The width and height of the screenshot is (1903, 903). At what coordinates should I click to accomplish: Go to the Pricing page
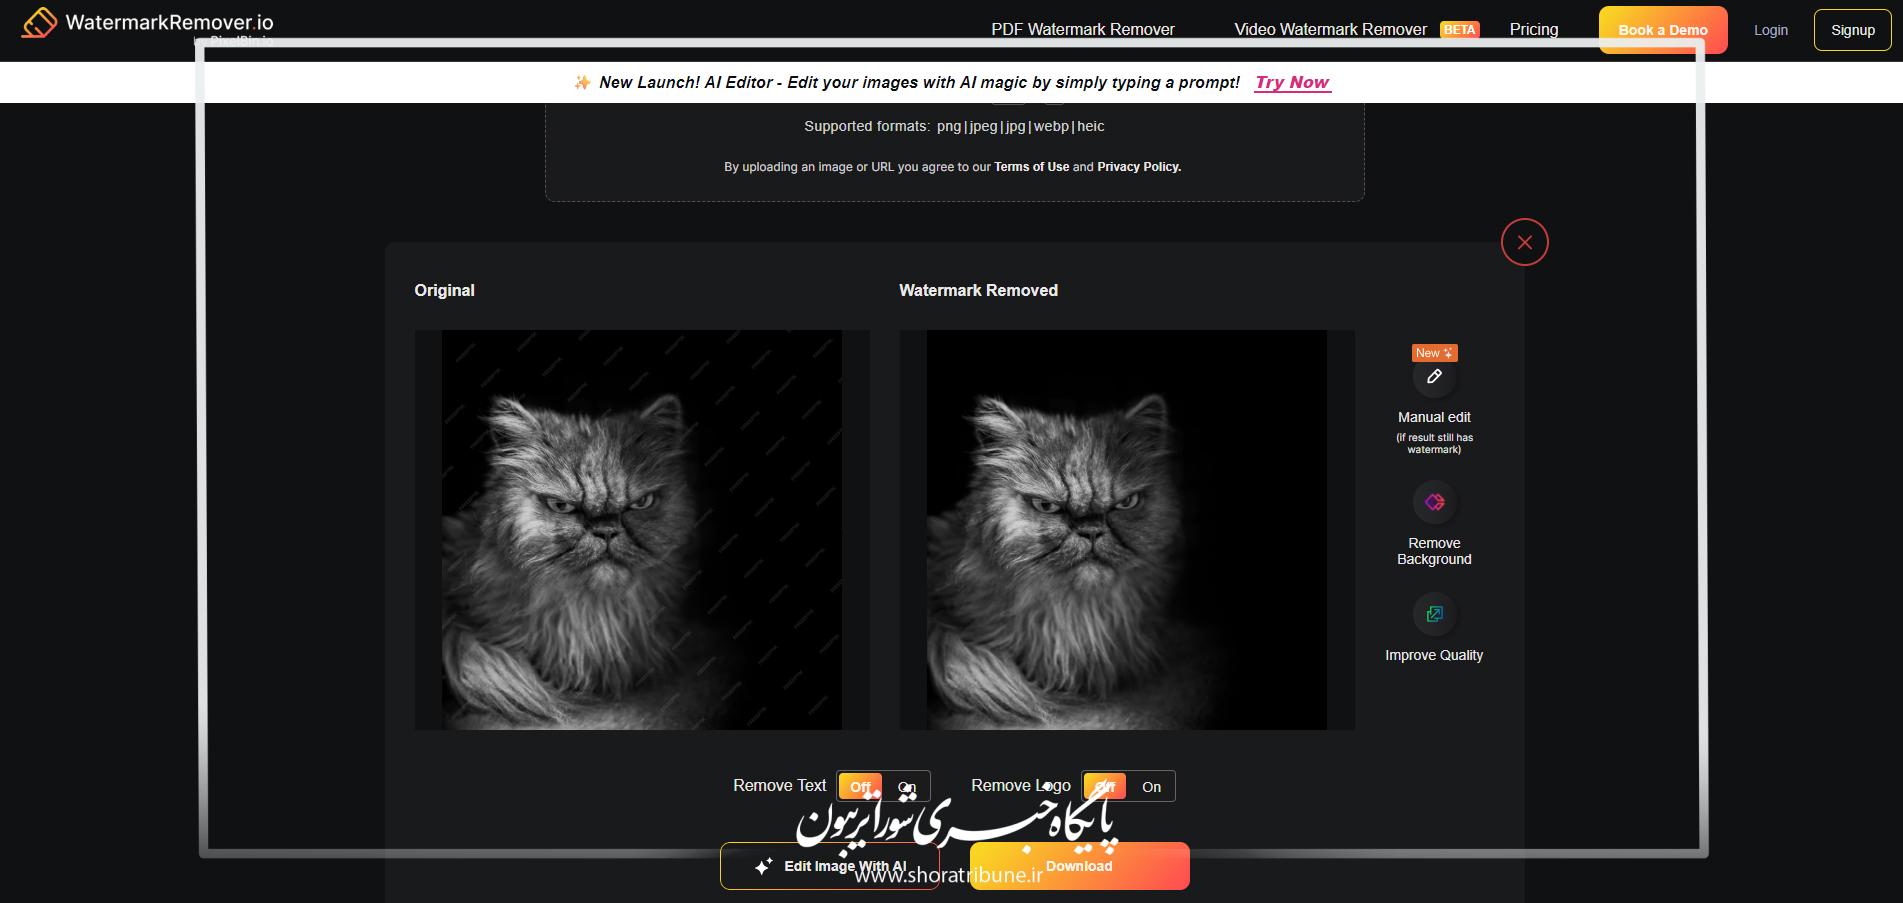1533,29
